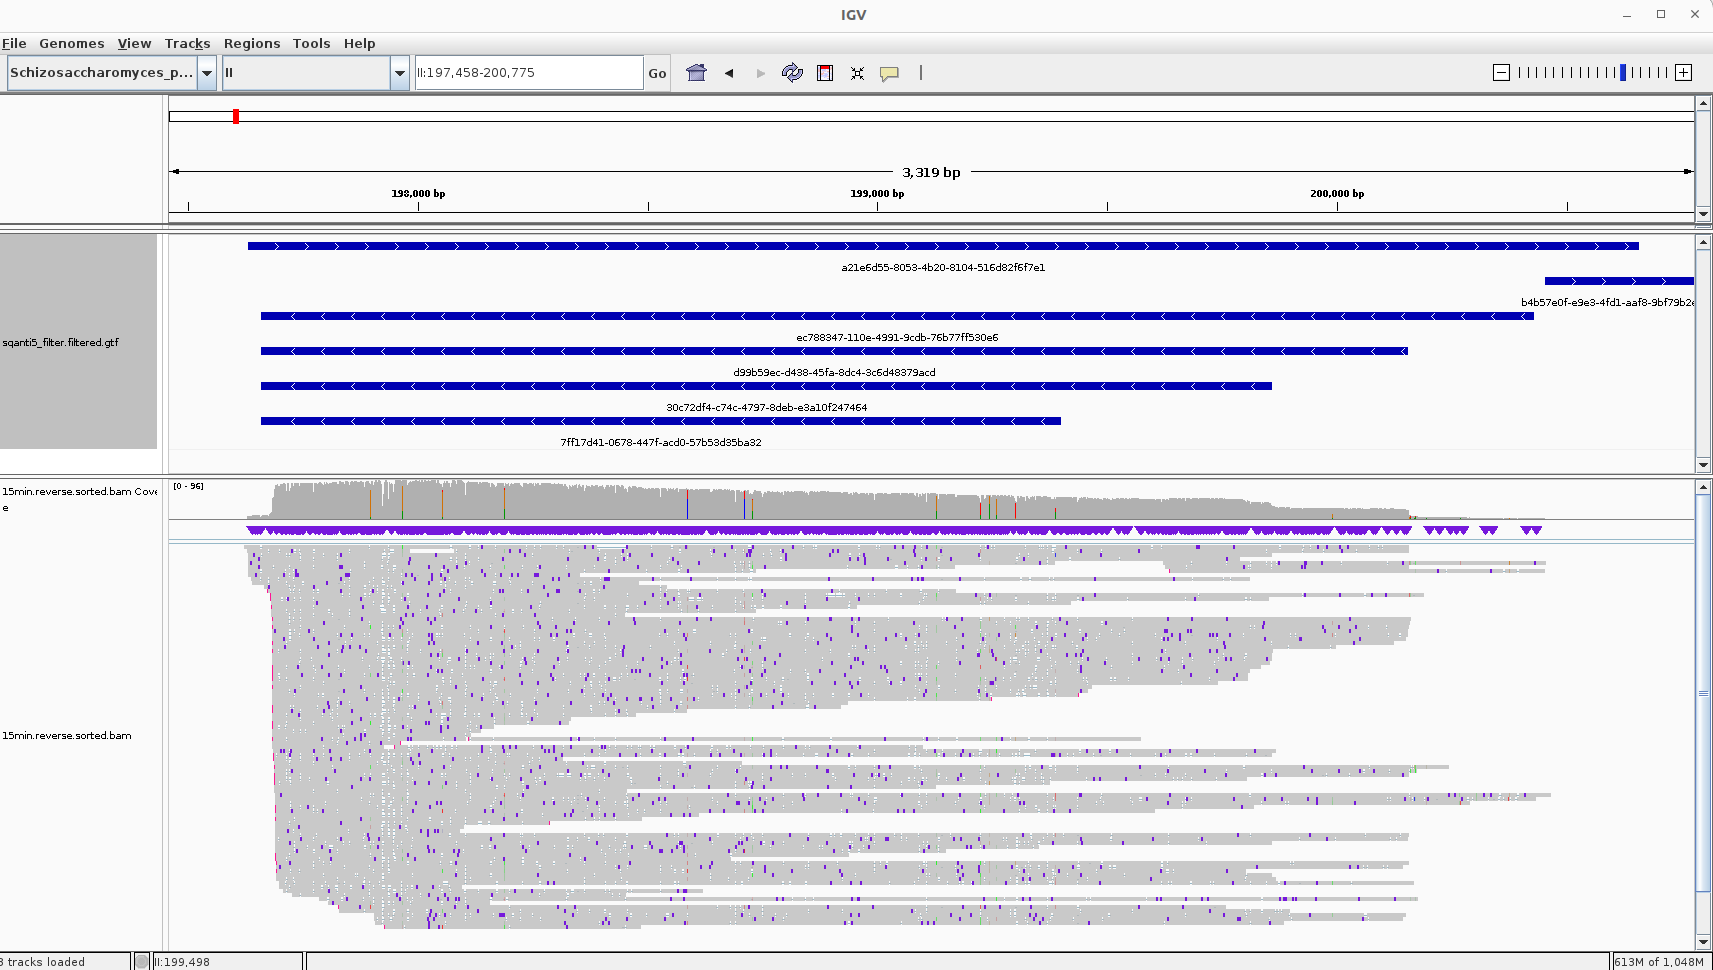Open the Tracks menu
1713x970 pixels.
[187, 43]
